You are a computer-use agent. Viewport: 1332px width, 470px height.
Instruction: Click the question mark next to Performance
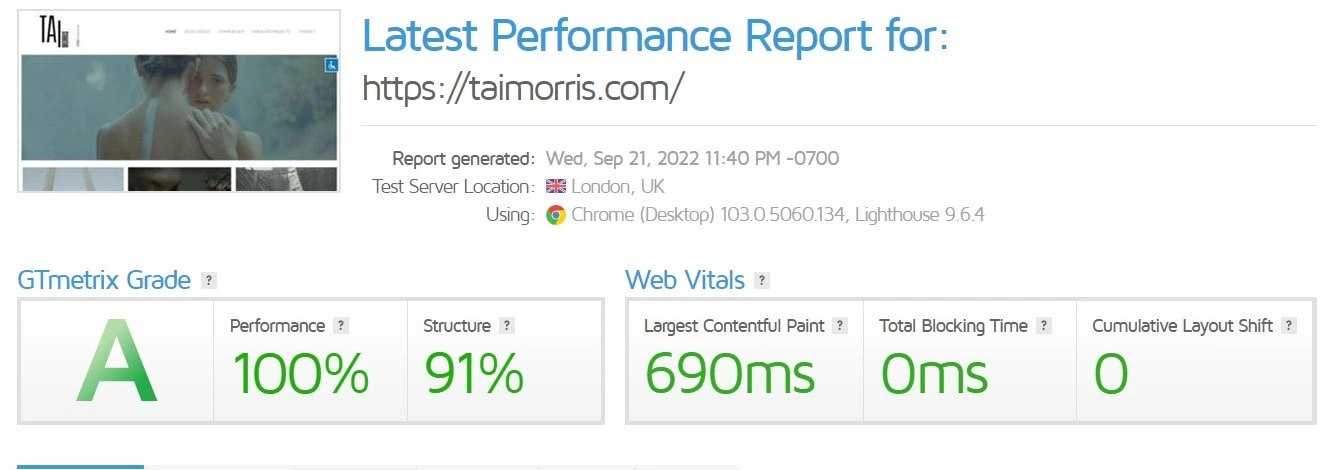[341, 326]
